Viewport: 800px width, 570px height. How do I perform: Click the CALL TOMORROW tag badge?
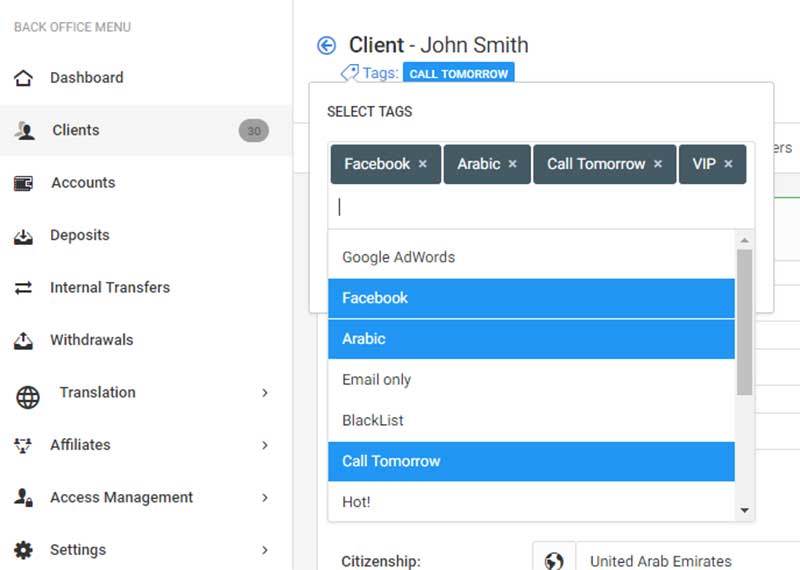(x=458, y=74)
